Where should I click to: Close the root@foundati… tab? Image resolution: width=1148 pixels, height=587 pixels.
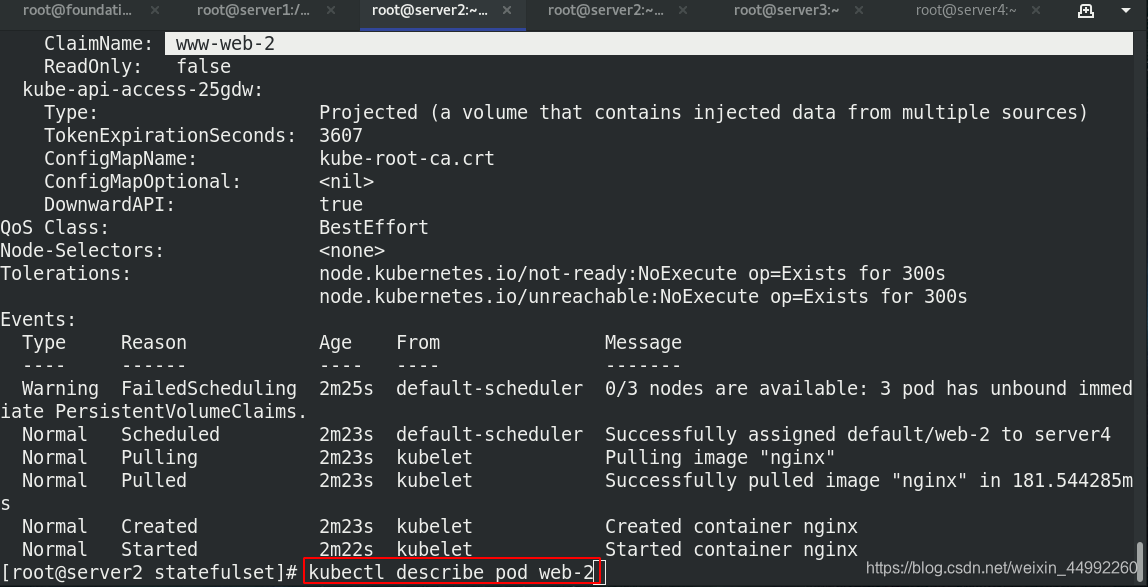coord(154,10)
